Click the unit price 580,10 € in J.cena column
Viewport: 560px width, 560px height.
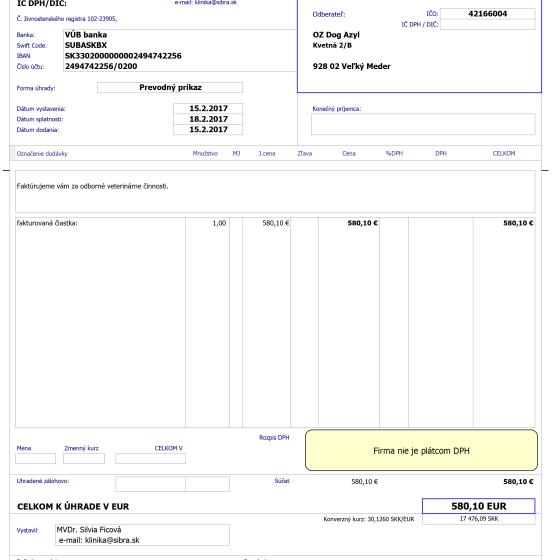276,223
